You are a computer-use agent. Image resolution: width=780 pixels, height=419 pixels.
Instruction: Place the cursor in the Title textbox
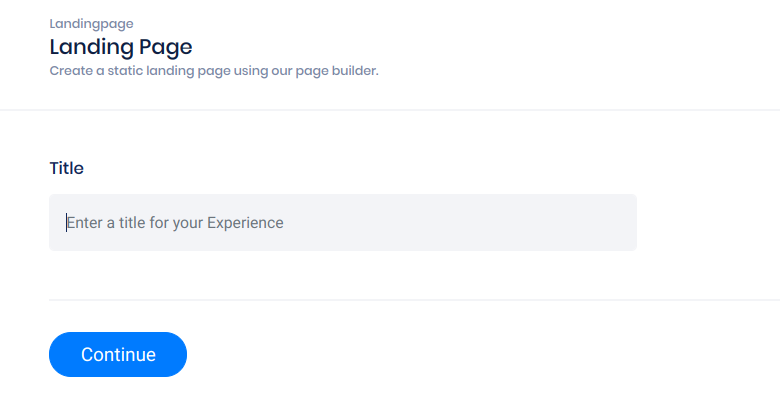[x=342, y=222]
